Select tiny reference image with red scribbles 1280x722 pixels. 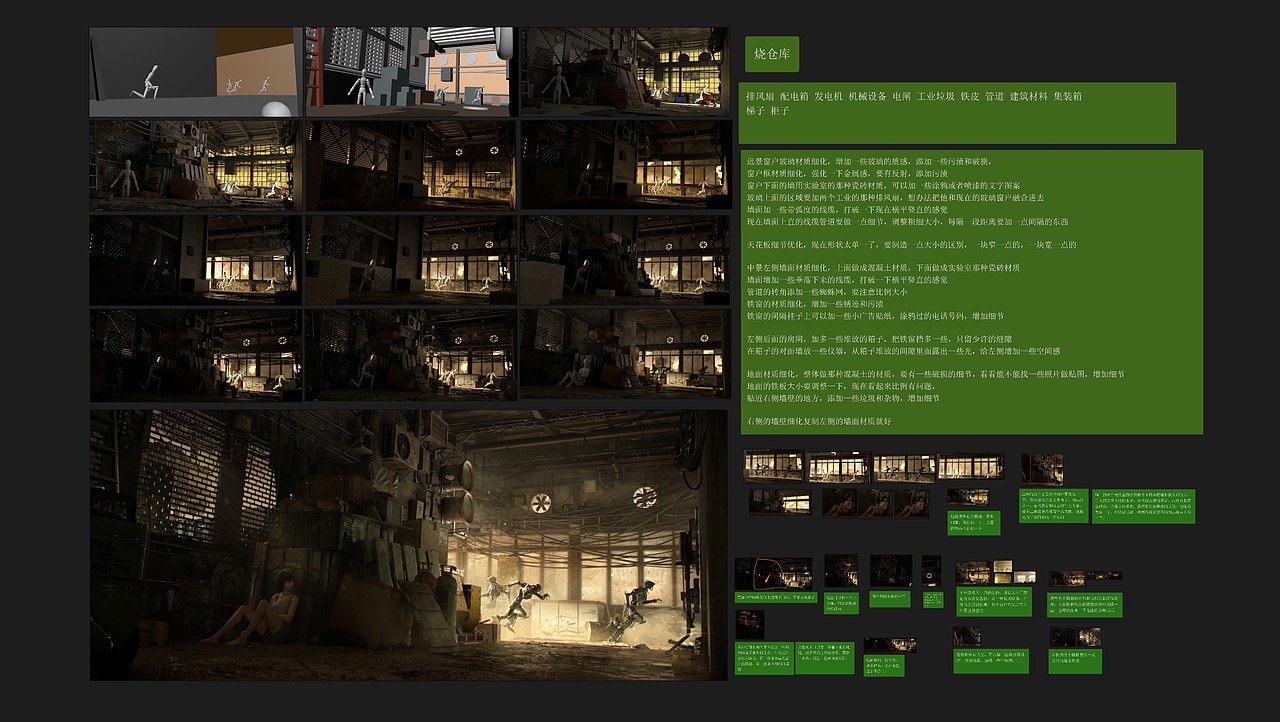coord(750,625)
